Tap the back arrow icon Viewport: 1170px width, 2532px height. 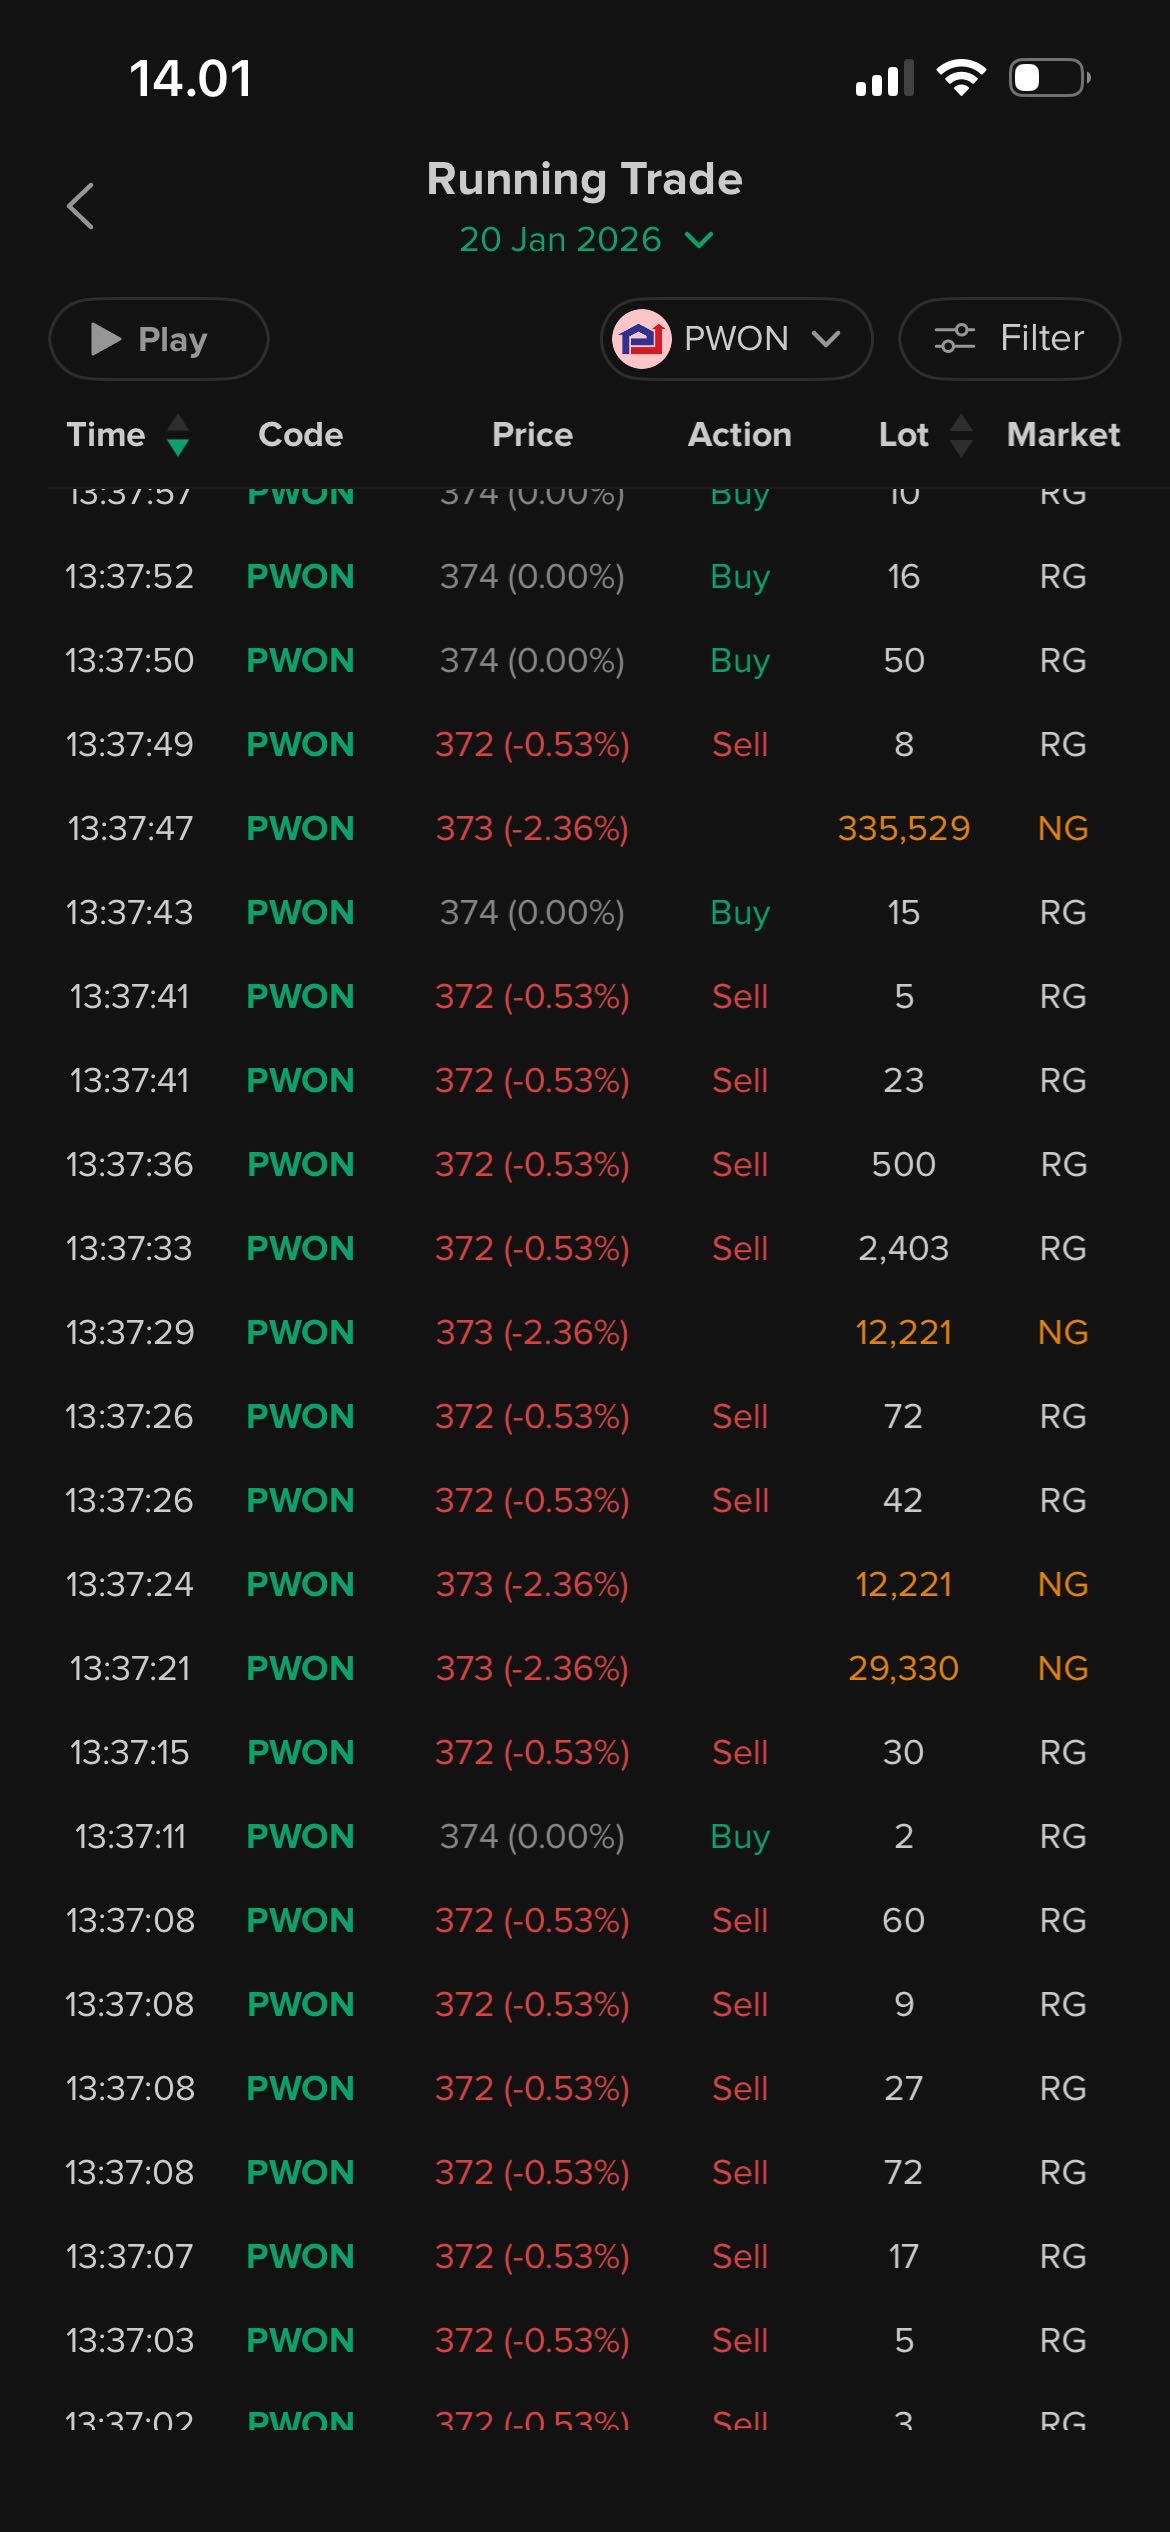pyautogui.click(x=80, y=206)
